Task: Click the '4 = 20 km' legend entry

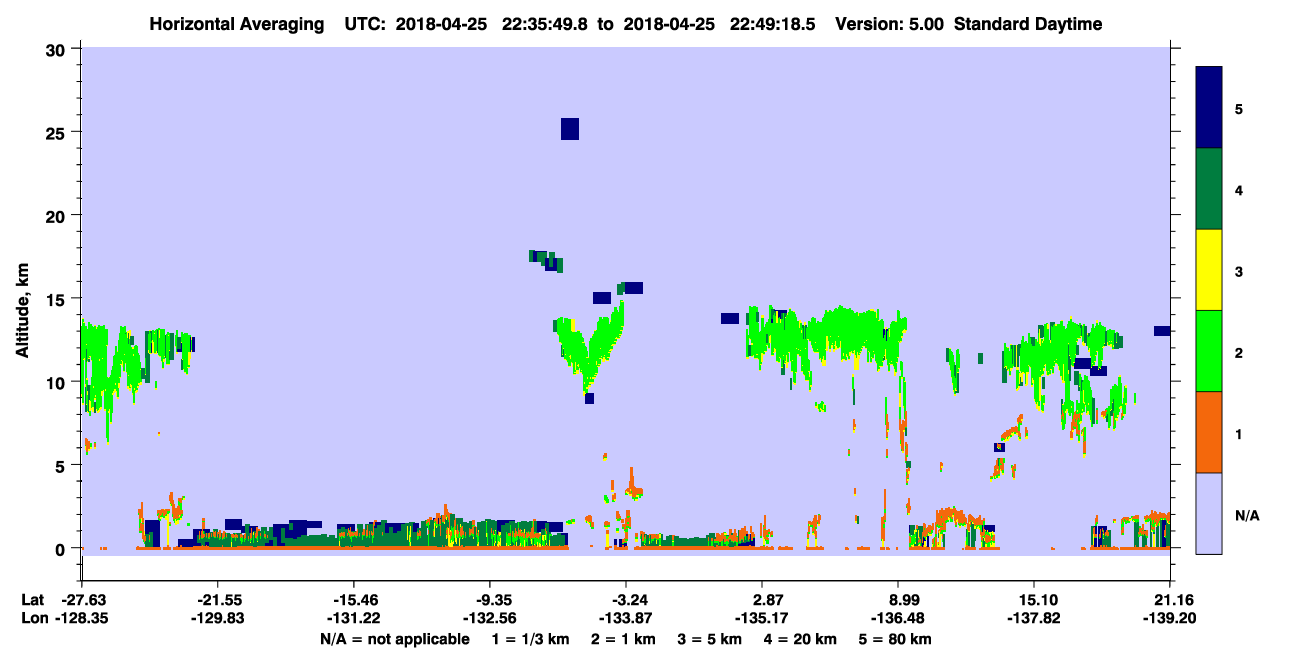Action: click(801, 639)
